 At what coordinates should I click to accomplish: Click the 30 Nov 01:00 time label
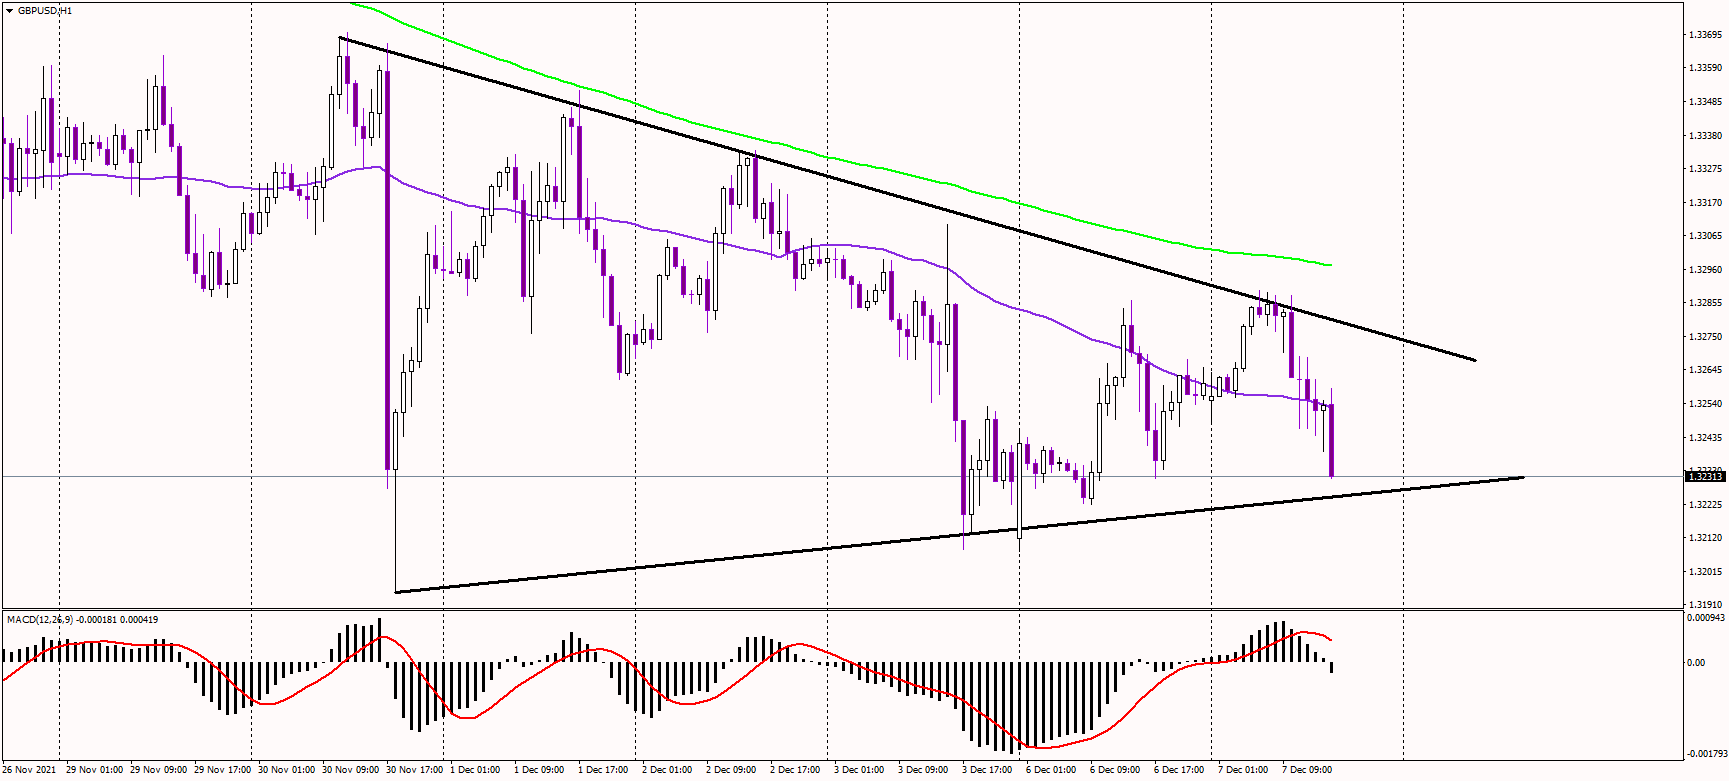[287, 770]
